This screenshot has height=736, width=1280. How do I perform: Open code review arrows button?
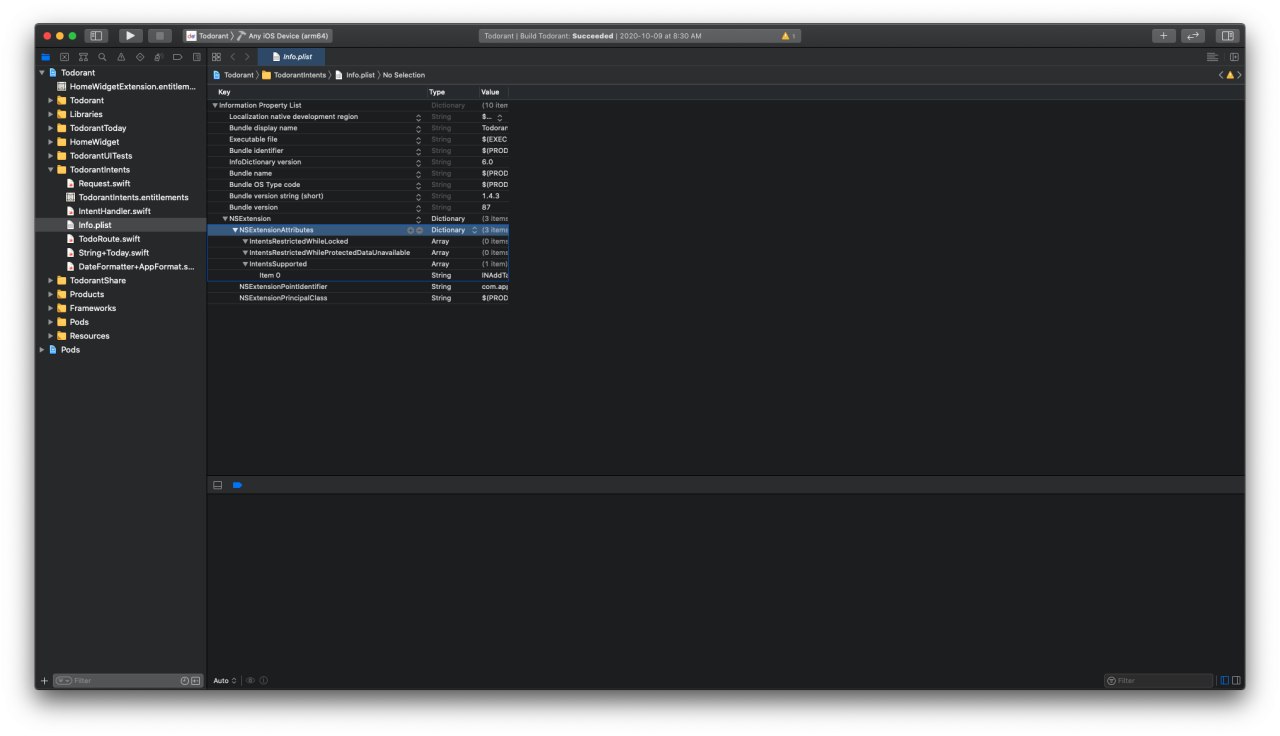[1193, 36]
